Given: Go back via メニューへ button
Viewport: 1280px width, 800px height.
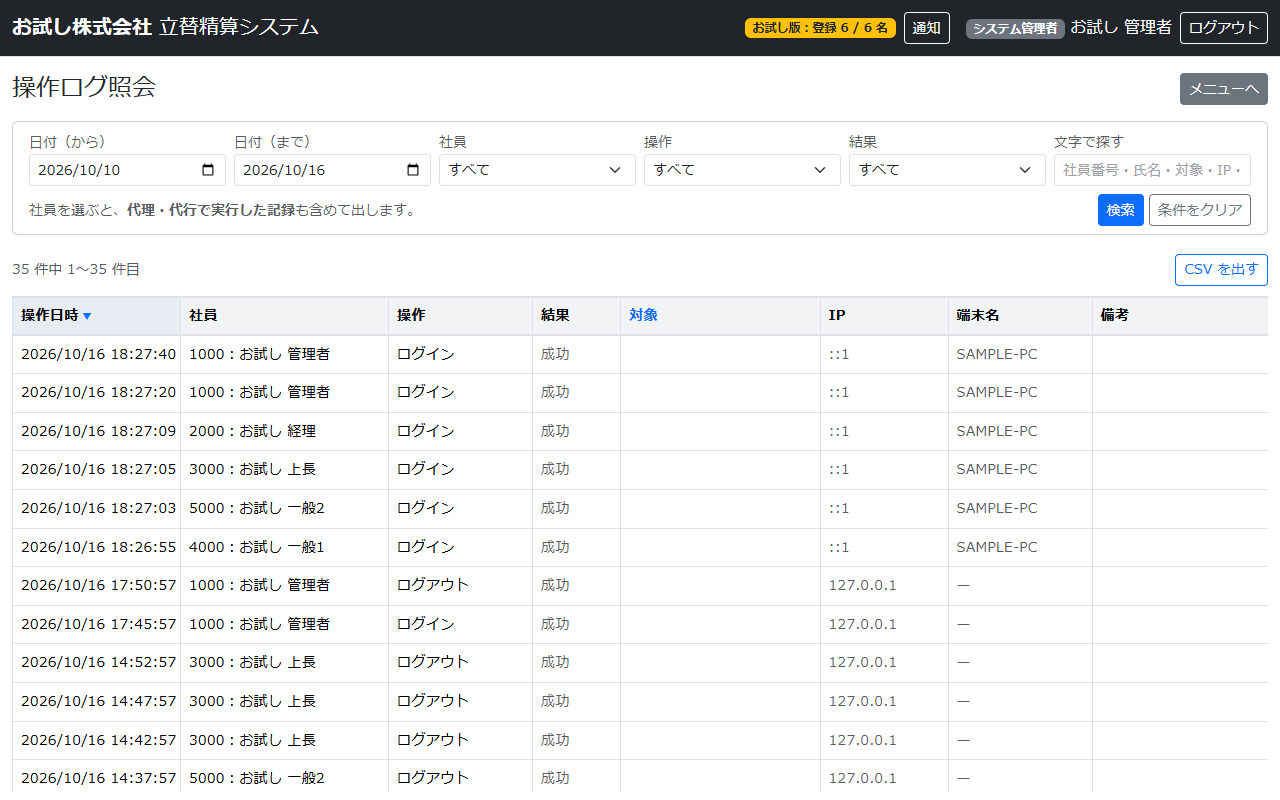Looking at the screenshot, I should coord(1224,89).
